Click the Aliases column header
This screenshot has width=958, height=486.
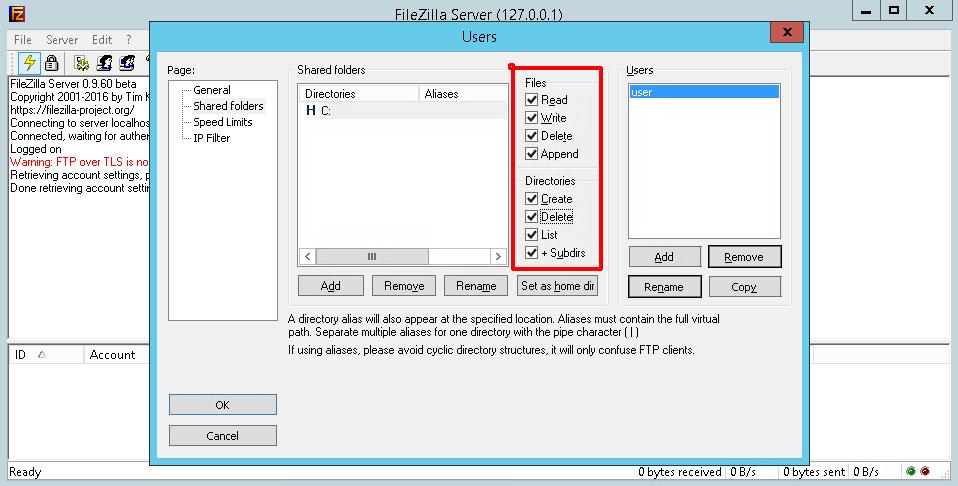(x=463, y=94)
